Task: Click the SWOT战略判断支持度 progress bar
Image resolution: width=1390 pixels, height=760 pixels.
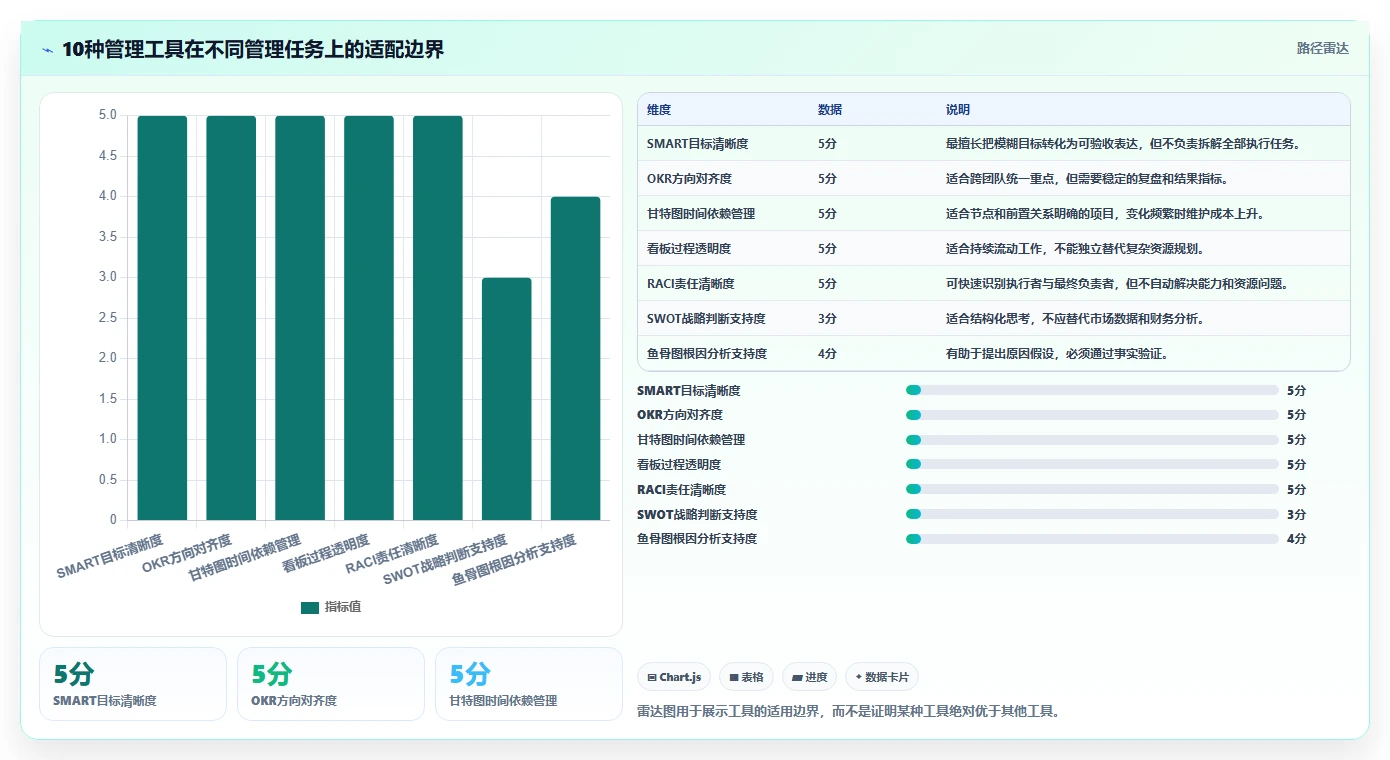Action: 1092,514
